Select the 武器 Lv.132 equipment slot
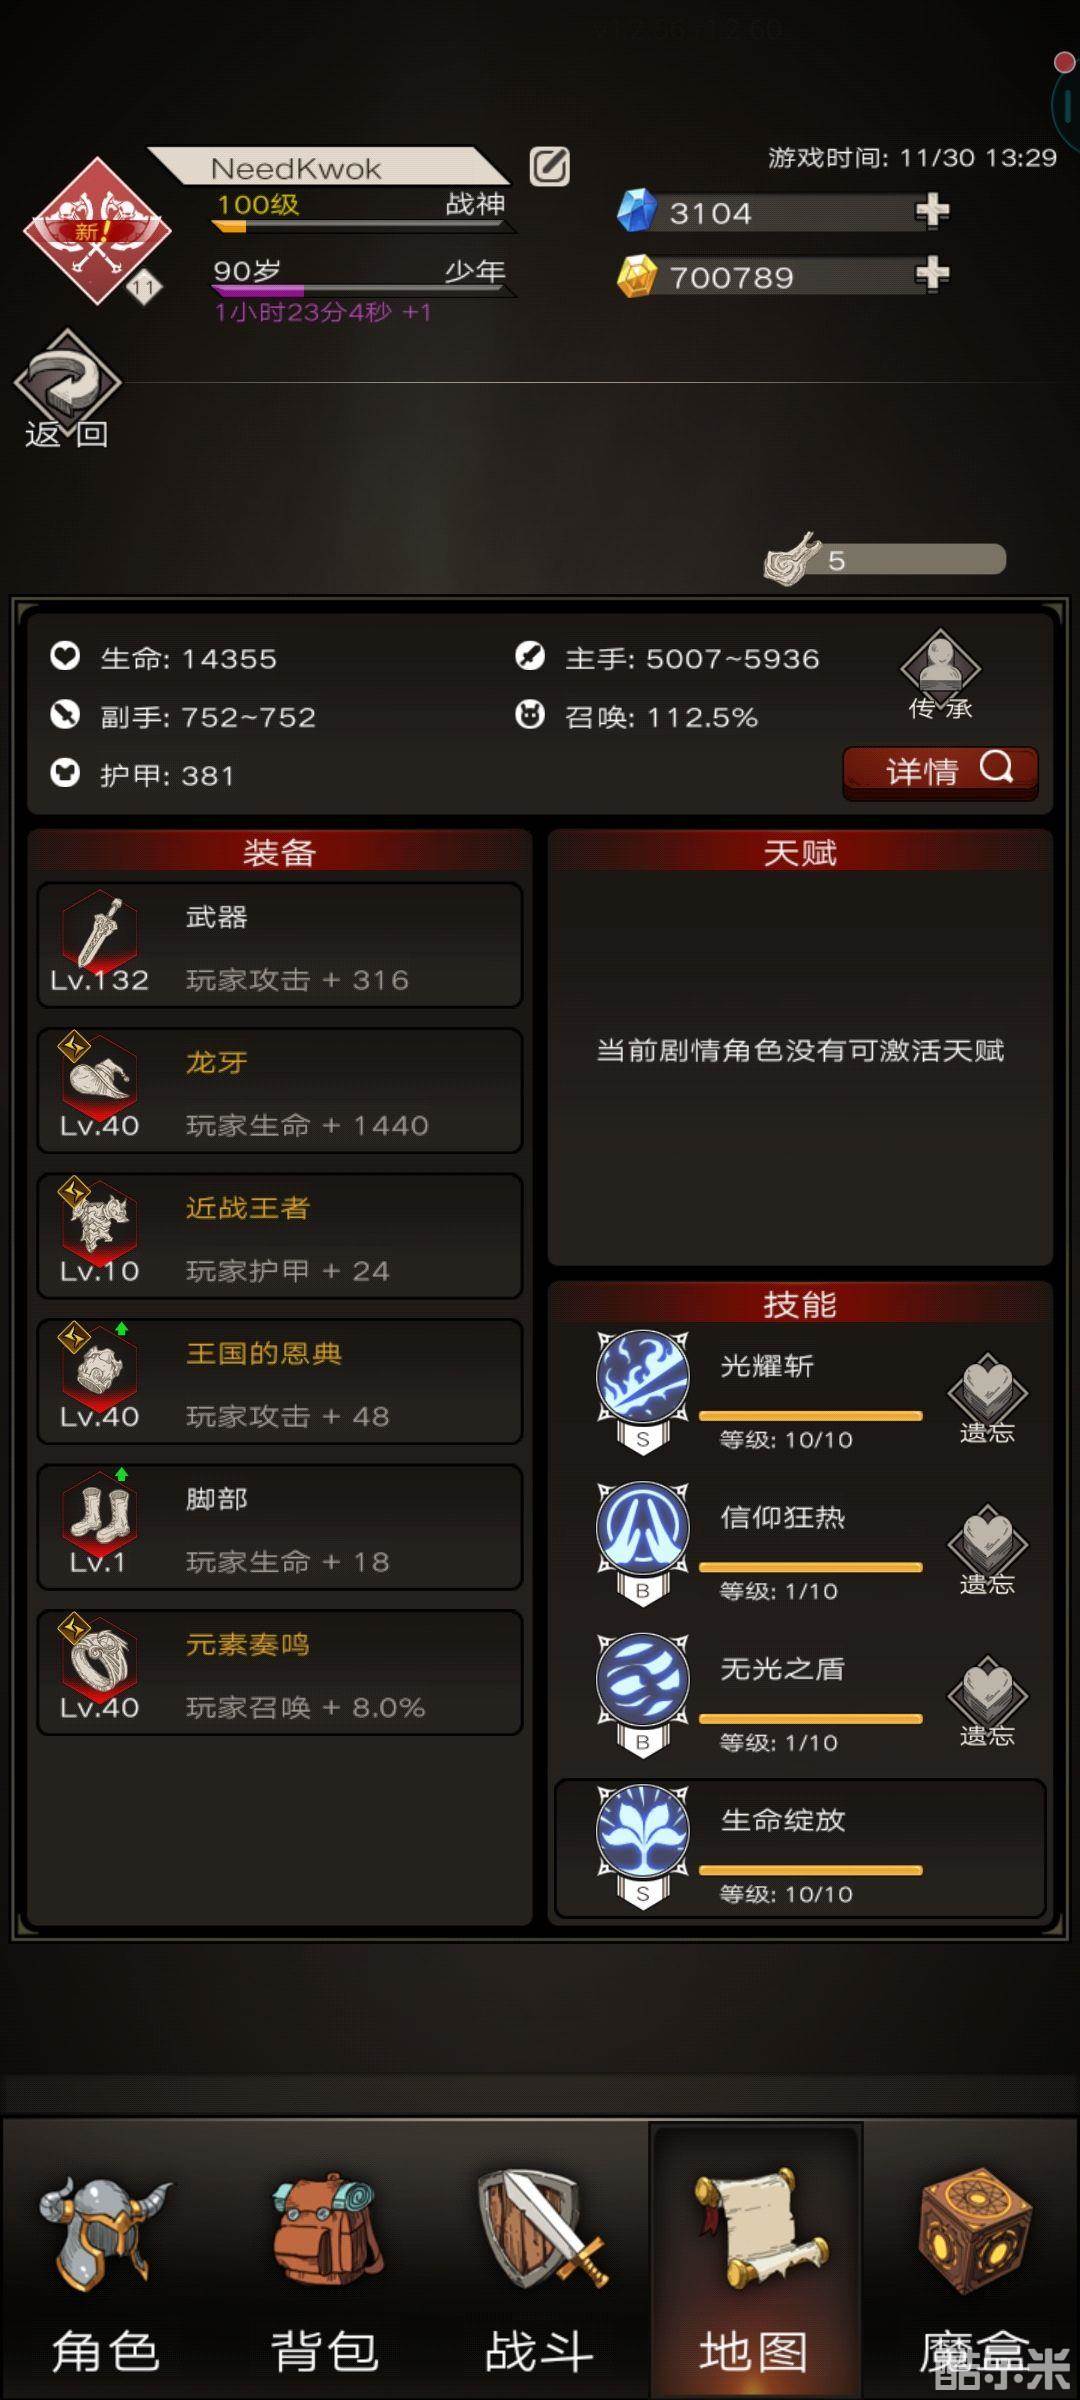The height and width of the screenshot is (2400, 1080). [280, 945]
